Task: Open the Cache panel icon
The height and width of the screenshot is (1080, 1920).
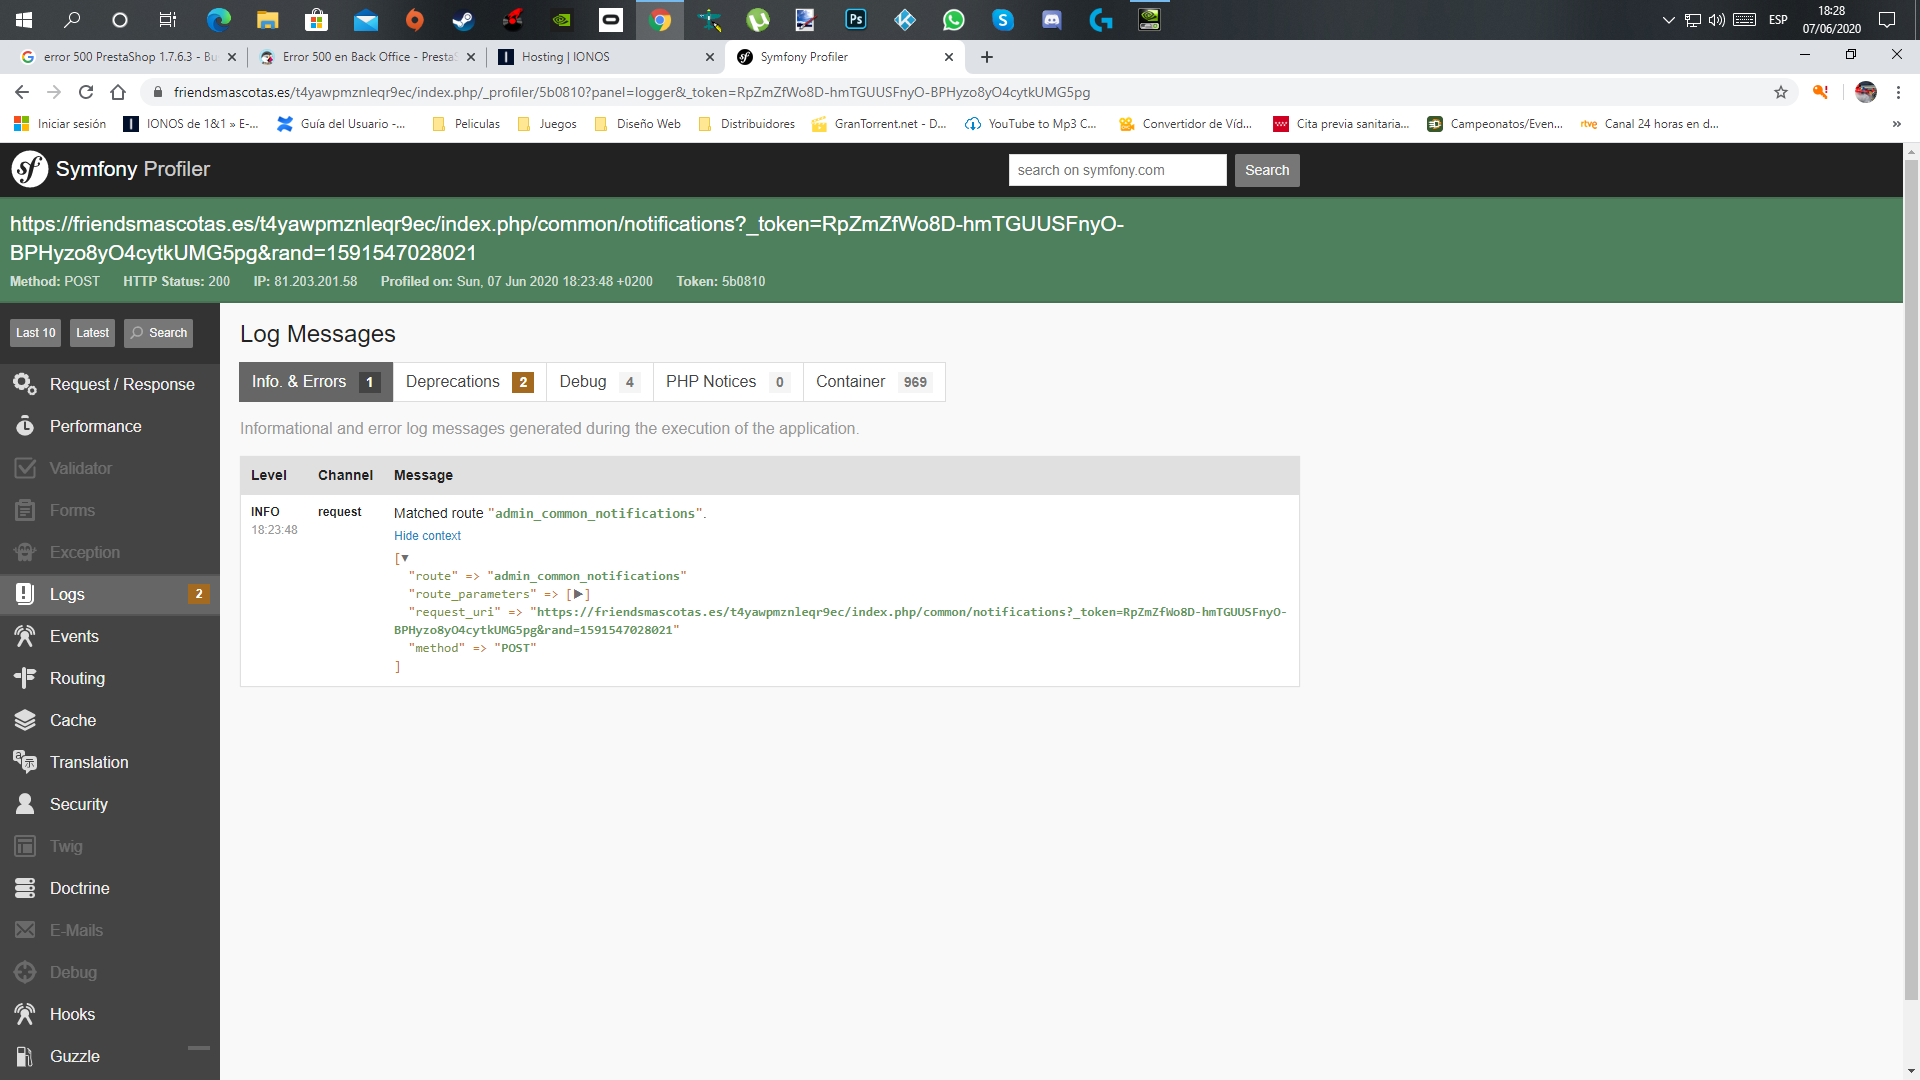Action: [x=25, y=720]
